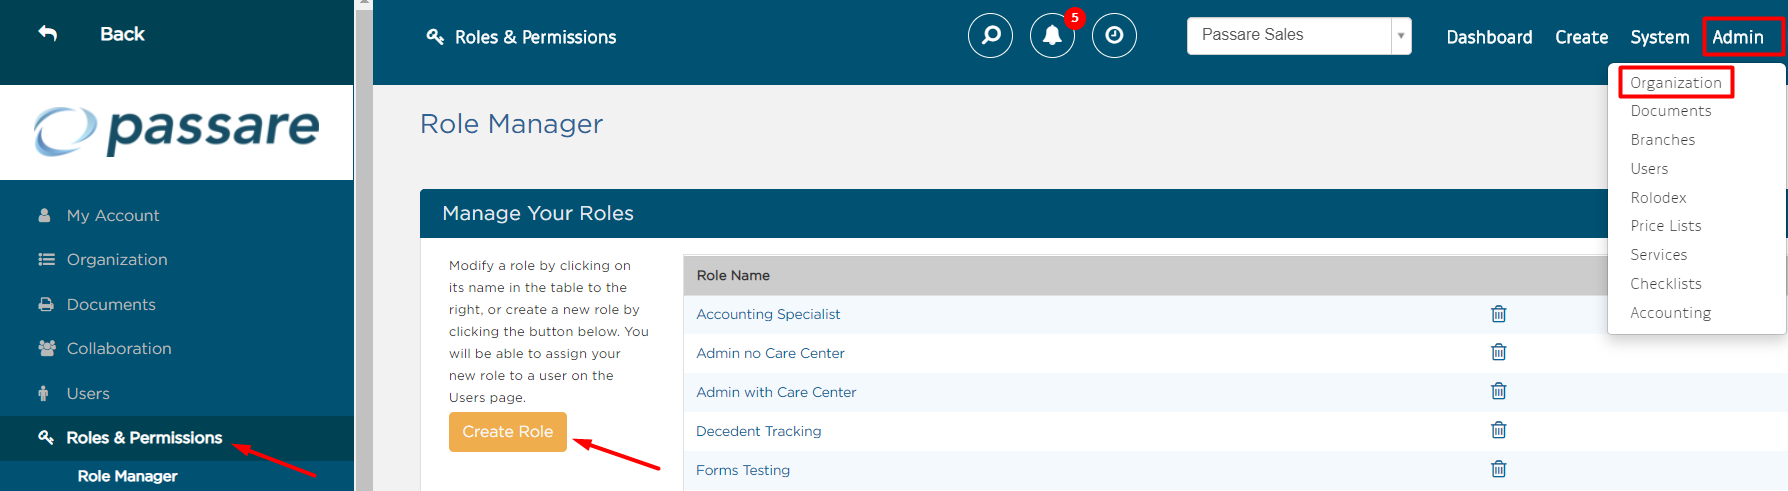Click the My Account person icon

[x=44, y=215]
